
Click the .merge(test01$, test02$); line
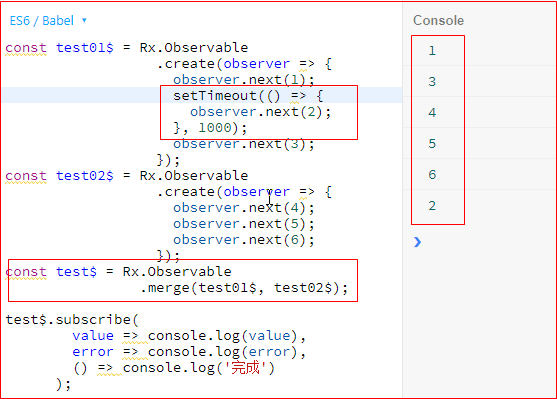[x=244, y=288]
